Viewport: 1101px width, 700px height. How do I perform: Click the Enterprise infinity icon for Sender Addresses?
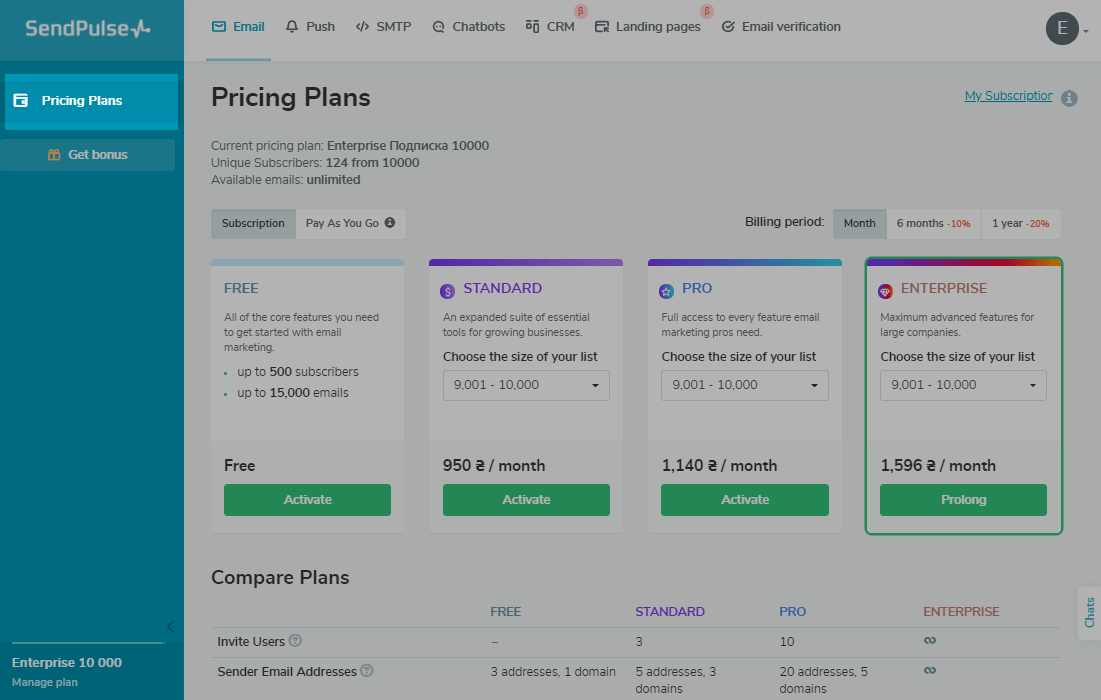coord(930,671)
